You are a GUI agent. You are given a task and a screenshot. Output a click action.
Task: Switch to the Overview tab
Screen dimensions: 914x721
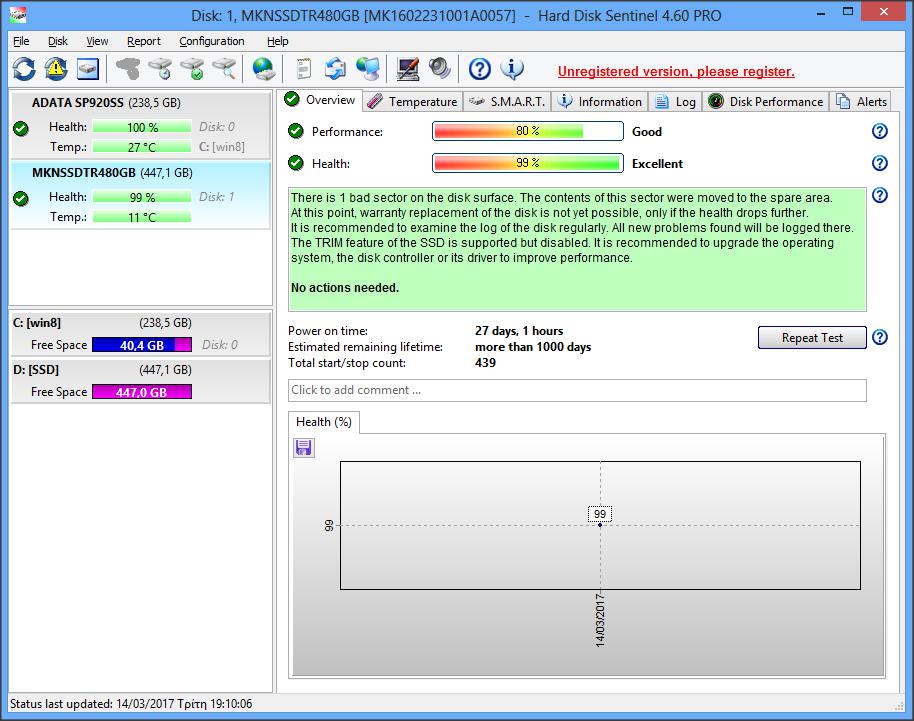click(x=320, y=100)
